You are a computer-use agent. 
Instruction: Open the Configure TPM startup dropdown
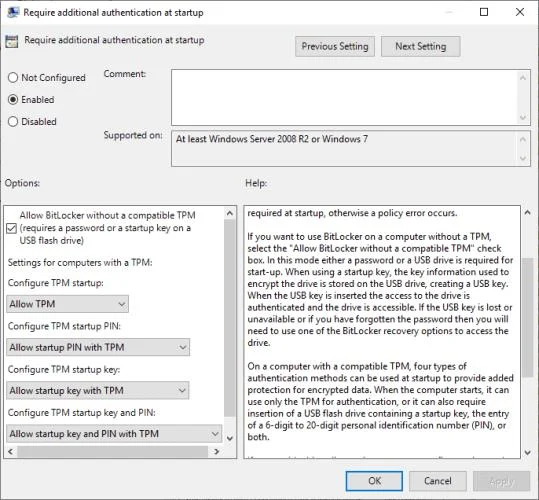tap(67, 304)
